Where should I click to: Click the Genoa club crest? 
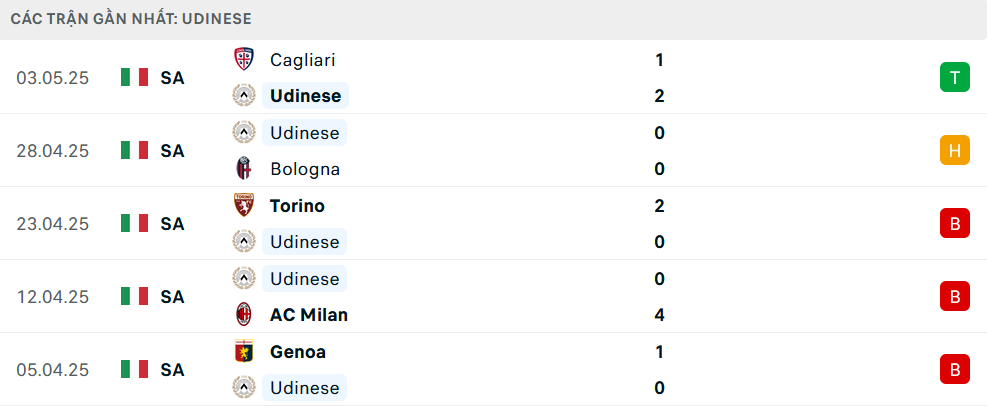[244, 351]
